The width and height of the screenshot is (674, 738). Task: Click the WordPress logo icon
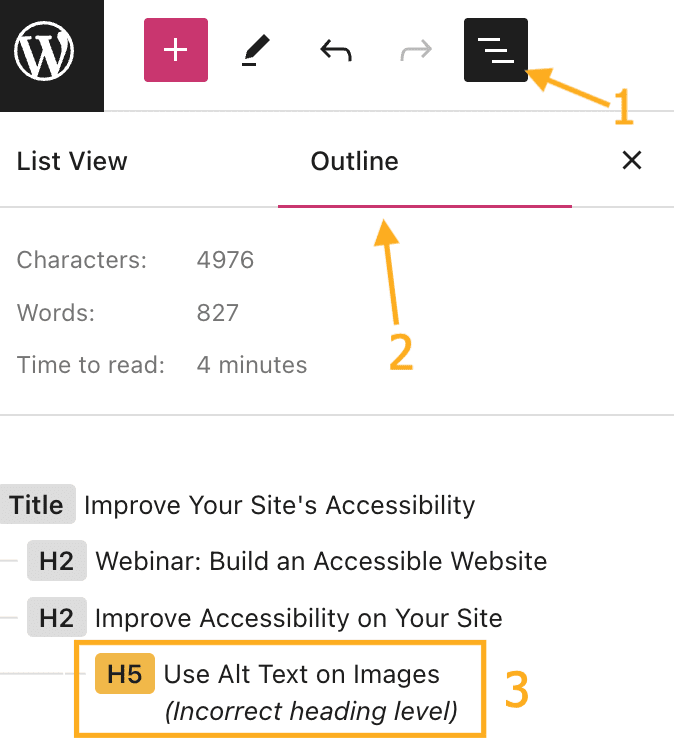[x=44, y=50]
